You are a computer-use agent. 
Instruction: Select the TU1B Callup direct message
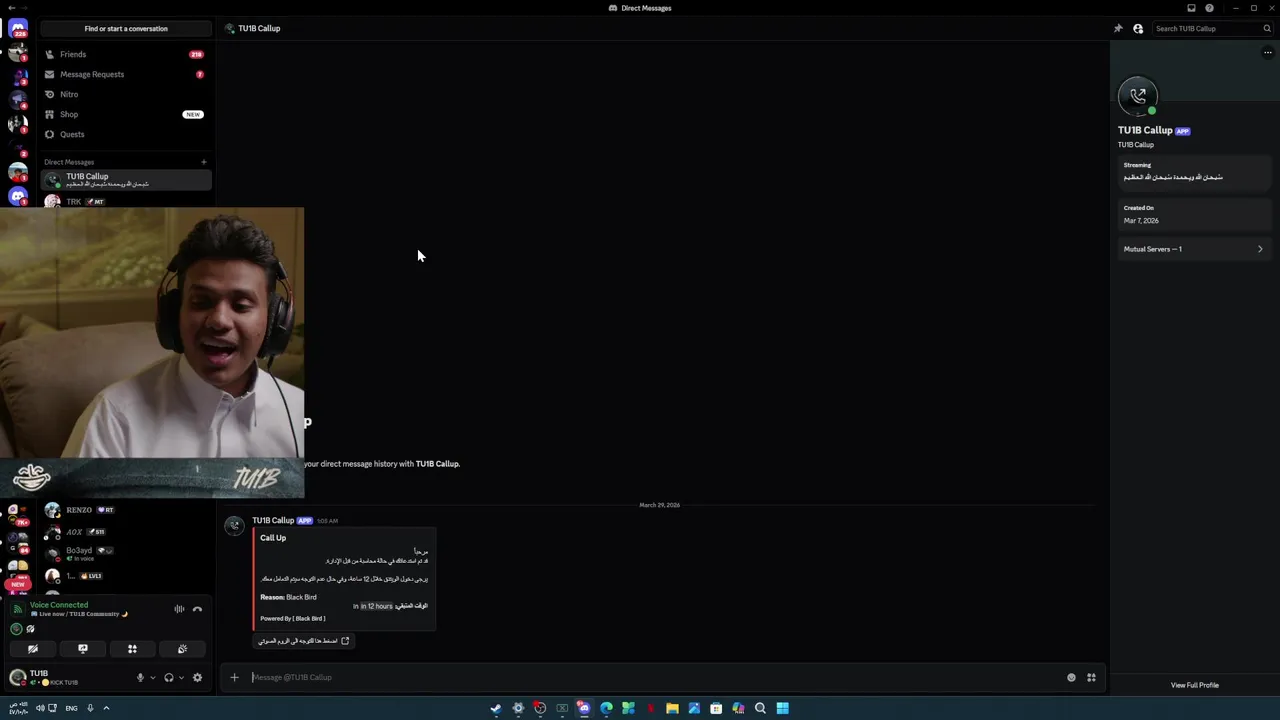[126, 180]
